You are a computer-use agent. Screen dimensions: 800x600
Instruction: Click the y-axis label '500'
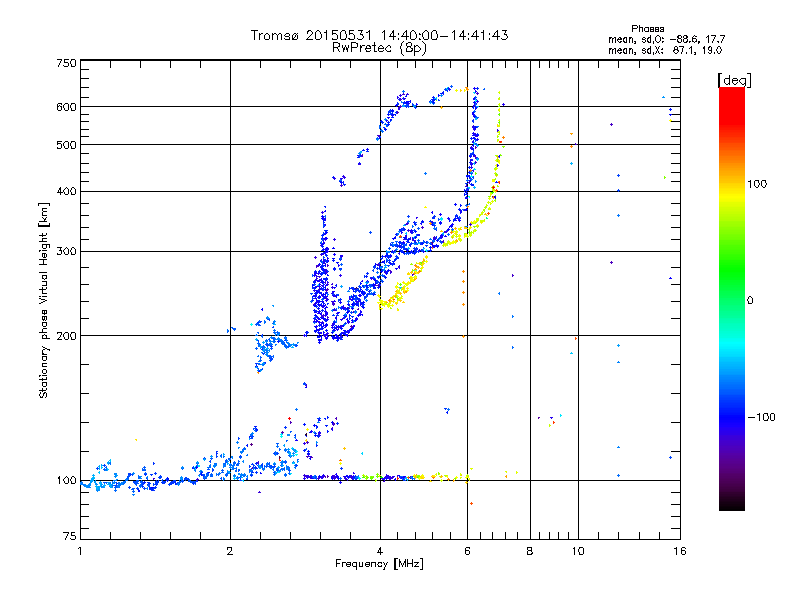pos(66,145)
